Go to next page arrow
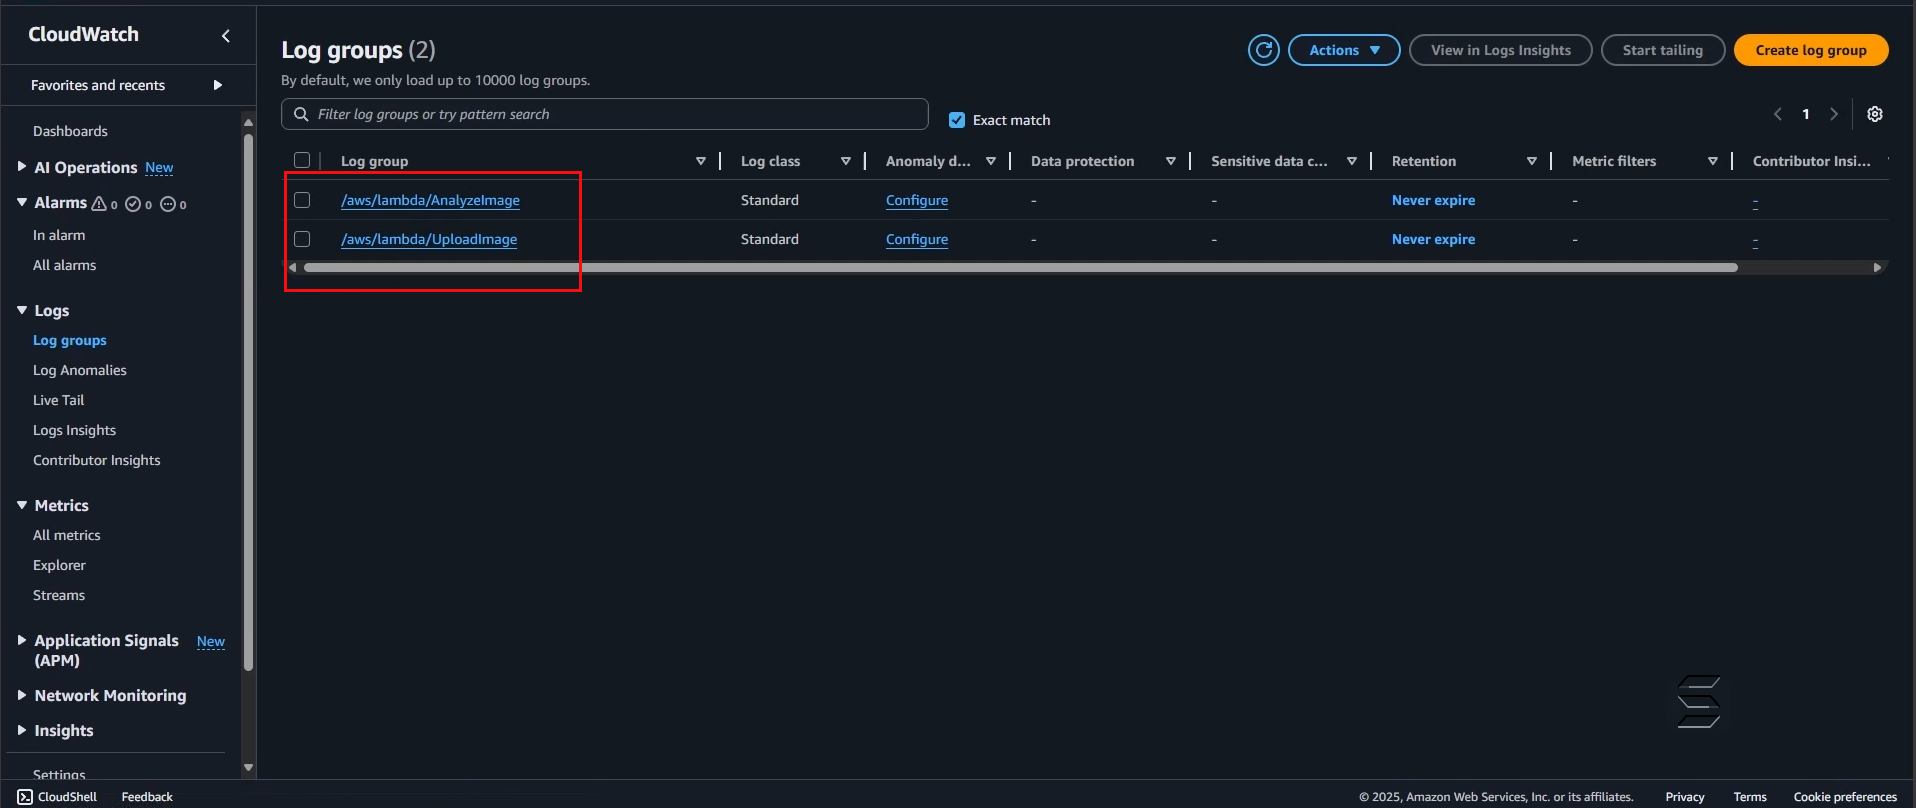The width and height of the screenshot is (1916, 808). [x=1834, y=114]
